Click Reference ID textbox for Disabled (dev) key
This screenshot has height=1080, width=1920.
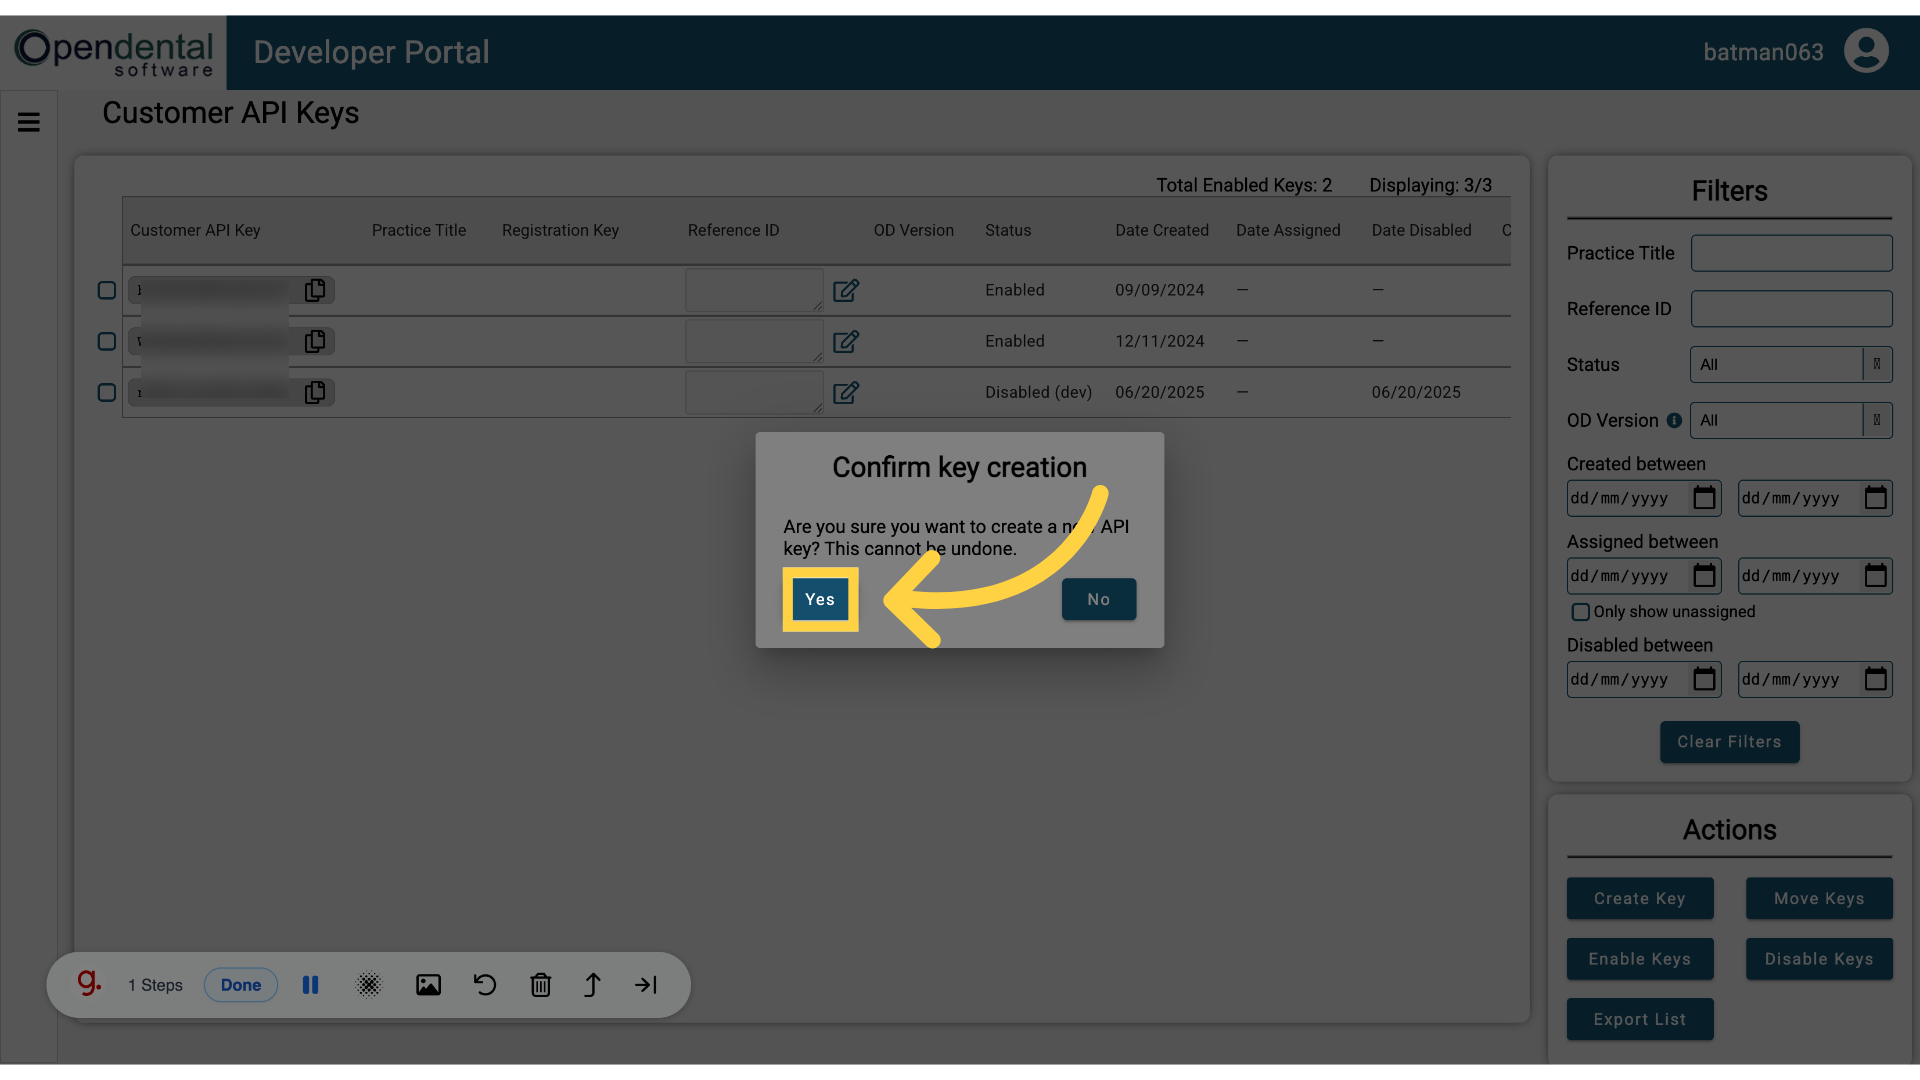coord(754,392)
